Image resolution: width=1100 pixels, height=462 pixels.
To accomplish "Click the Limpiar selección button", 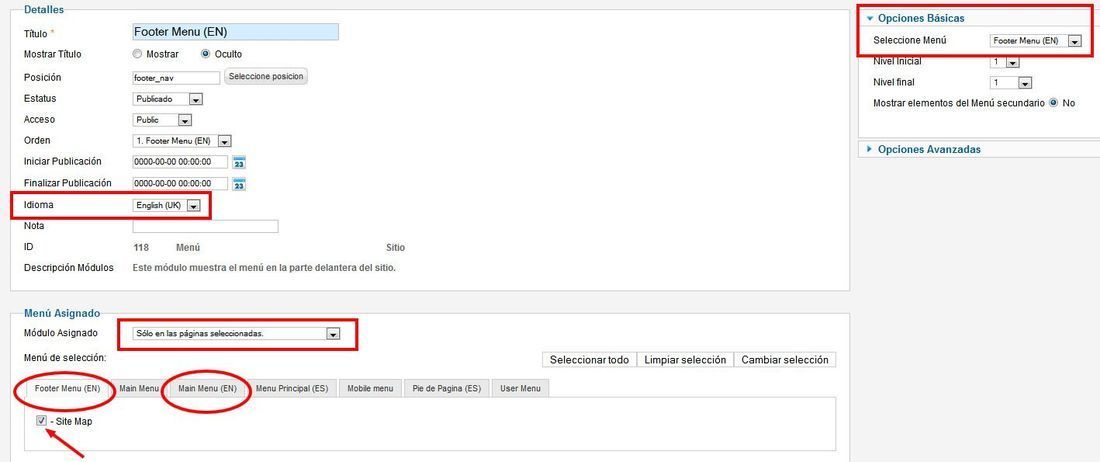I will [685, 360].
